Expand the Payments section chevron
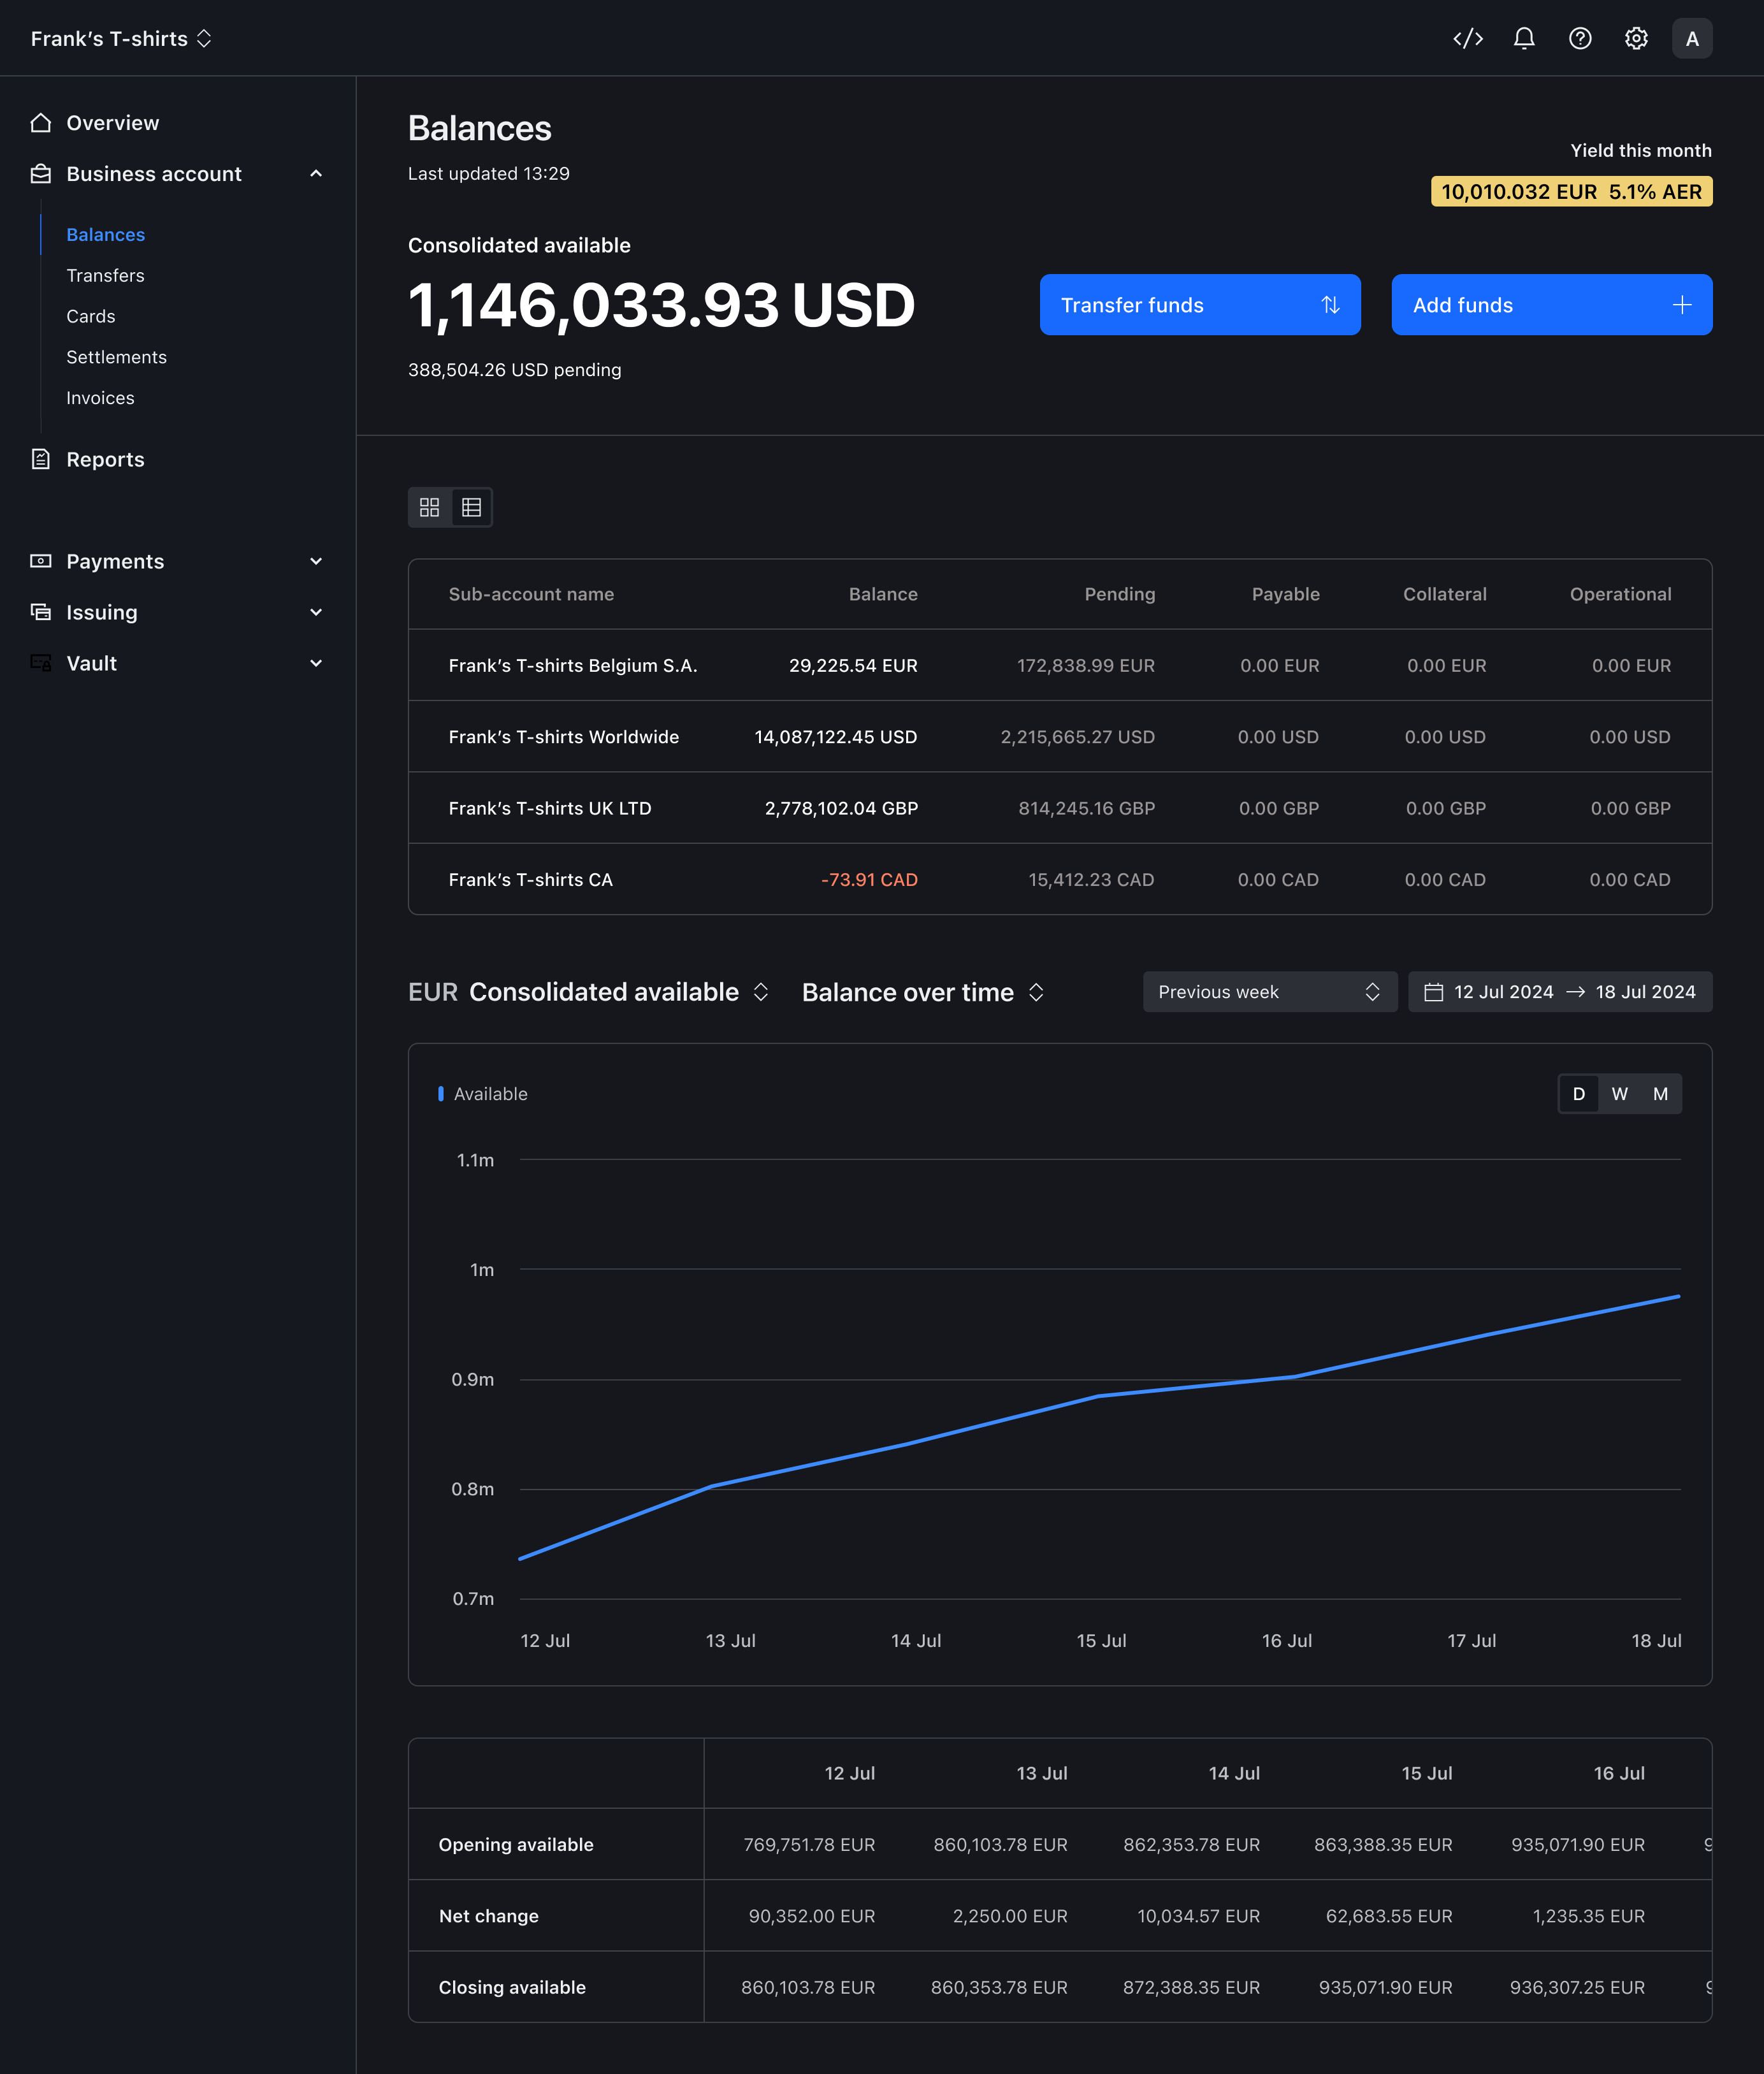 (x=316, y=561)
